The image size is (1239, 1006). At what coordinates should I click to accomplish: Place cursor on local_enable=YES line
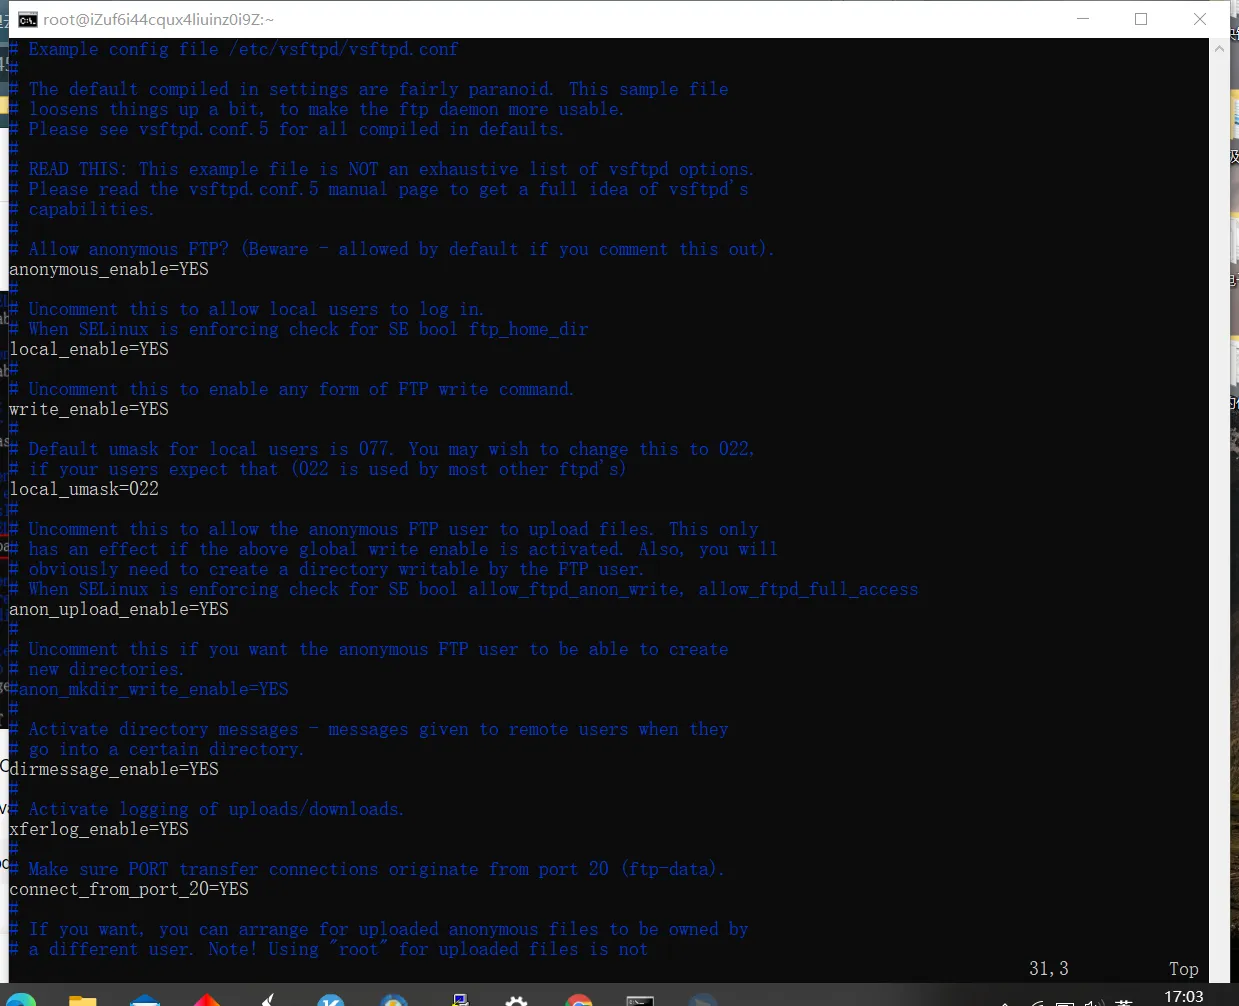pos(89,349)
